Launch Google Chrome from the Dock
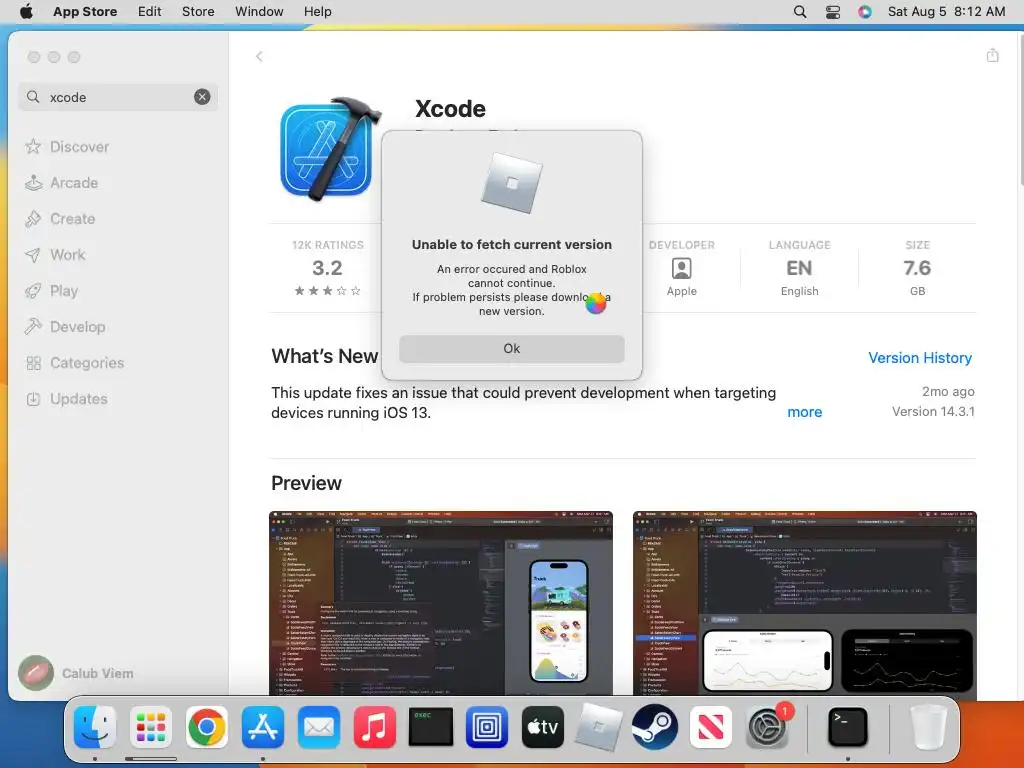The height and width of the screenshot is (768, 1024). coord(207,727)
